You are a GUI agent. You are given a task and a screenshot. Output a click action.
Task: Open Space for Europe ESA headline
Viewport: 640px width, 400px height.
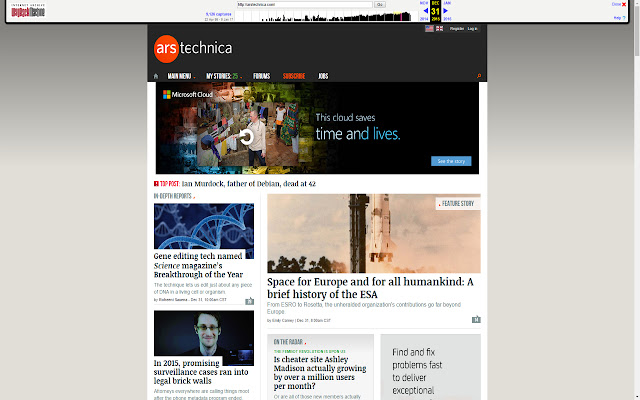[370, 288]
